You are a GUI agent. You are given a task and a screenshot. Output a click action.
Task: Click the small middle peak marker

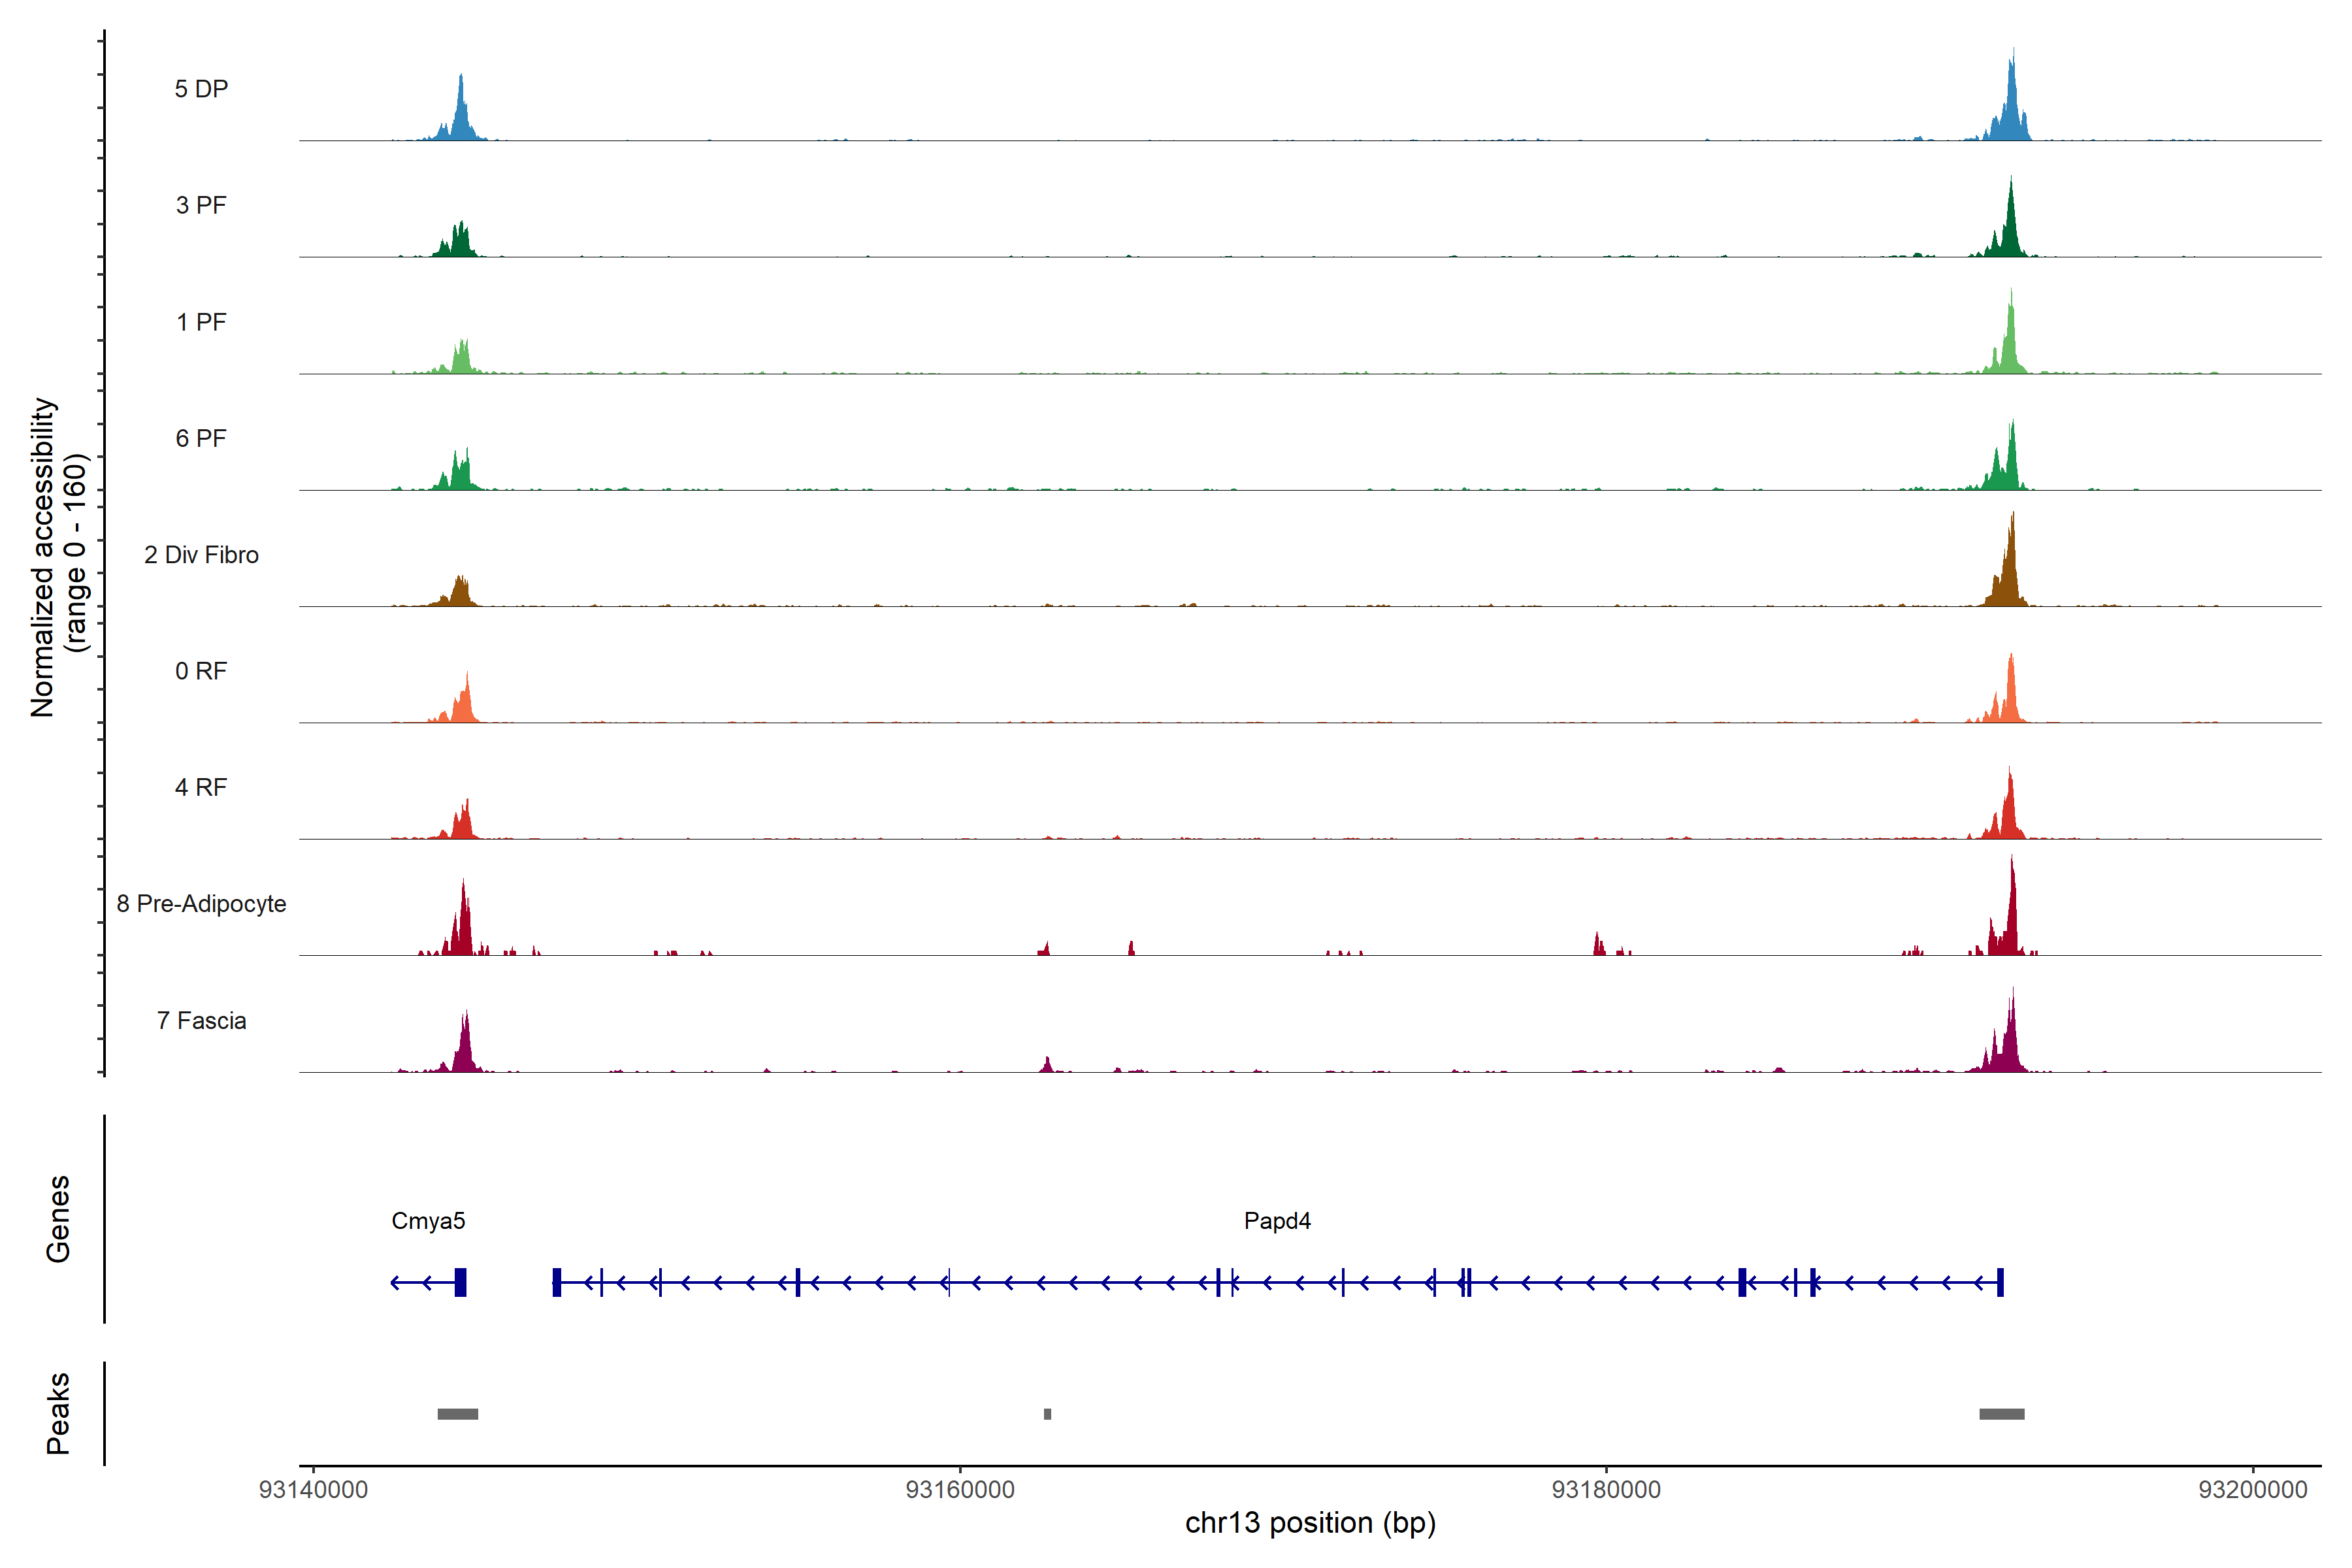(1047, 1413)
